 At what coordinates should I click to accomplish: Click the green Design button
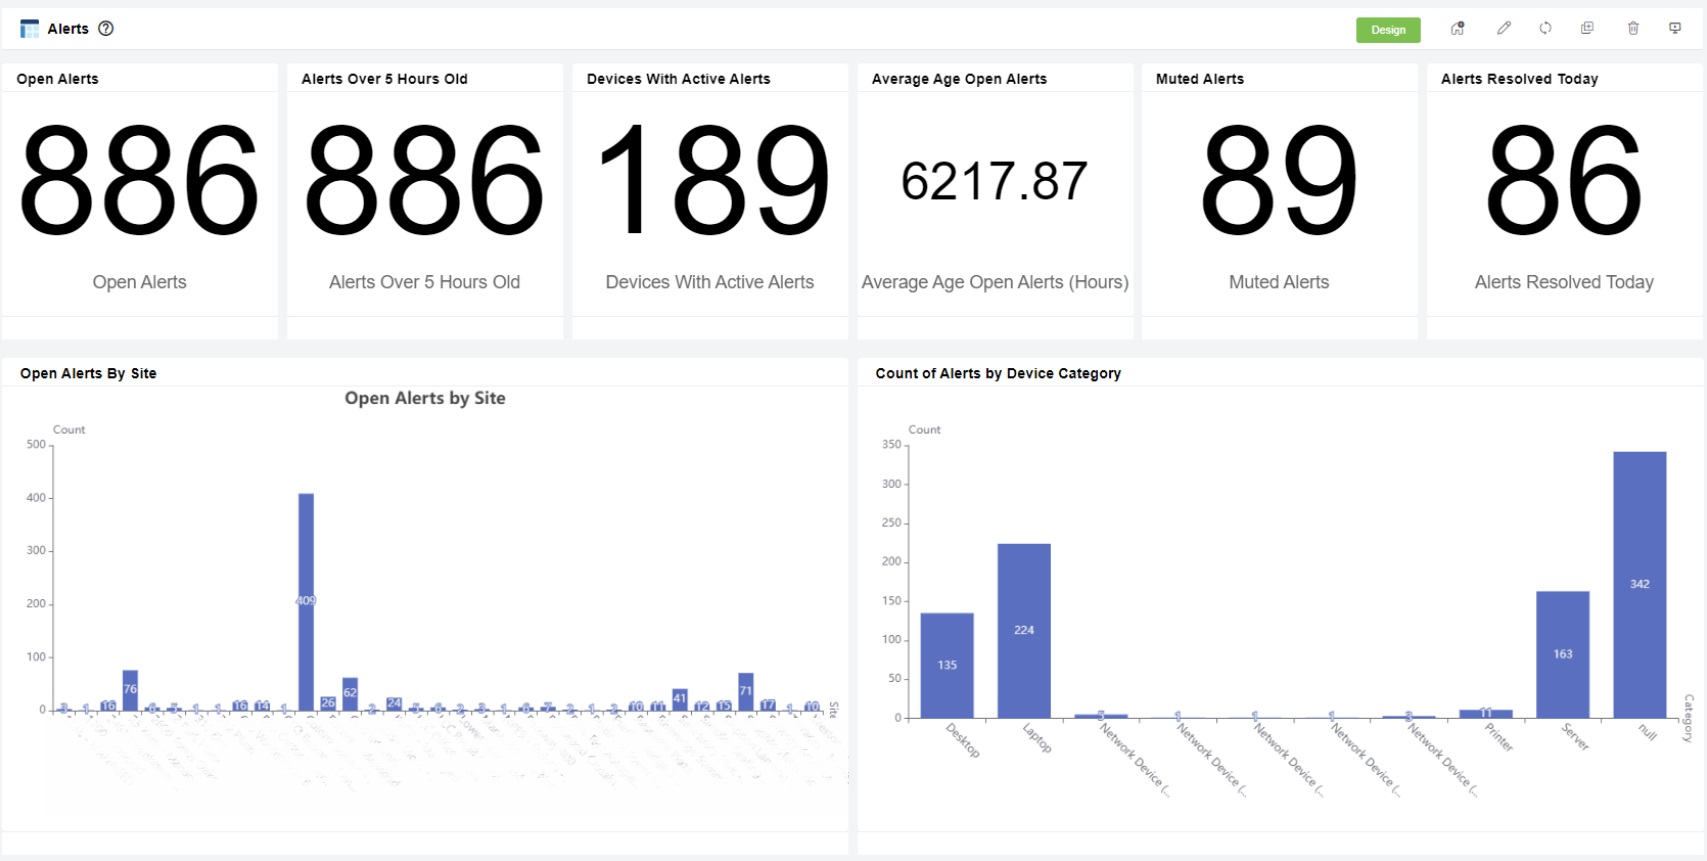tap(1388, 30)
